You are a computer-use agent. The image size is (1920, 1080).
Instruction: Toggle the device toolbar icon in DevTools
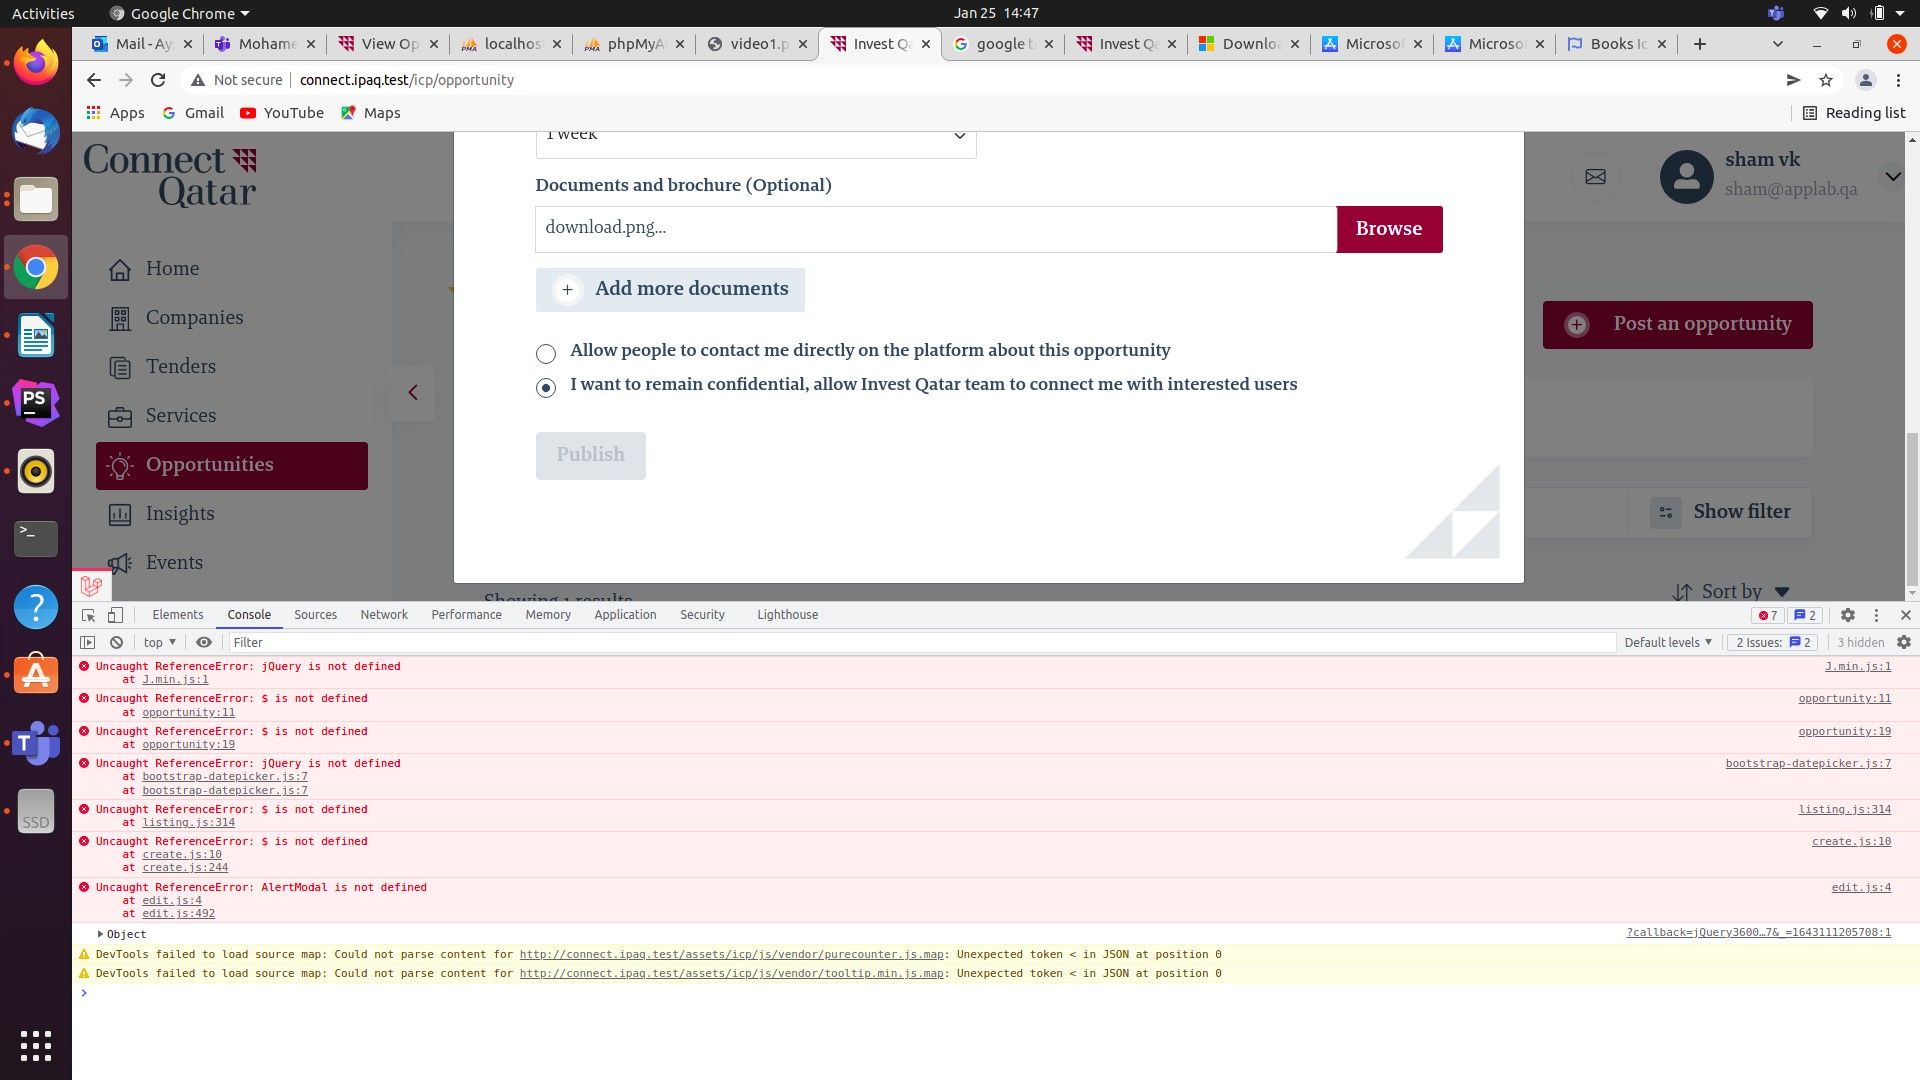pyautogui.click(x=116, y=615)
